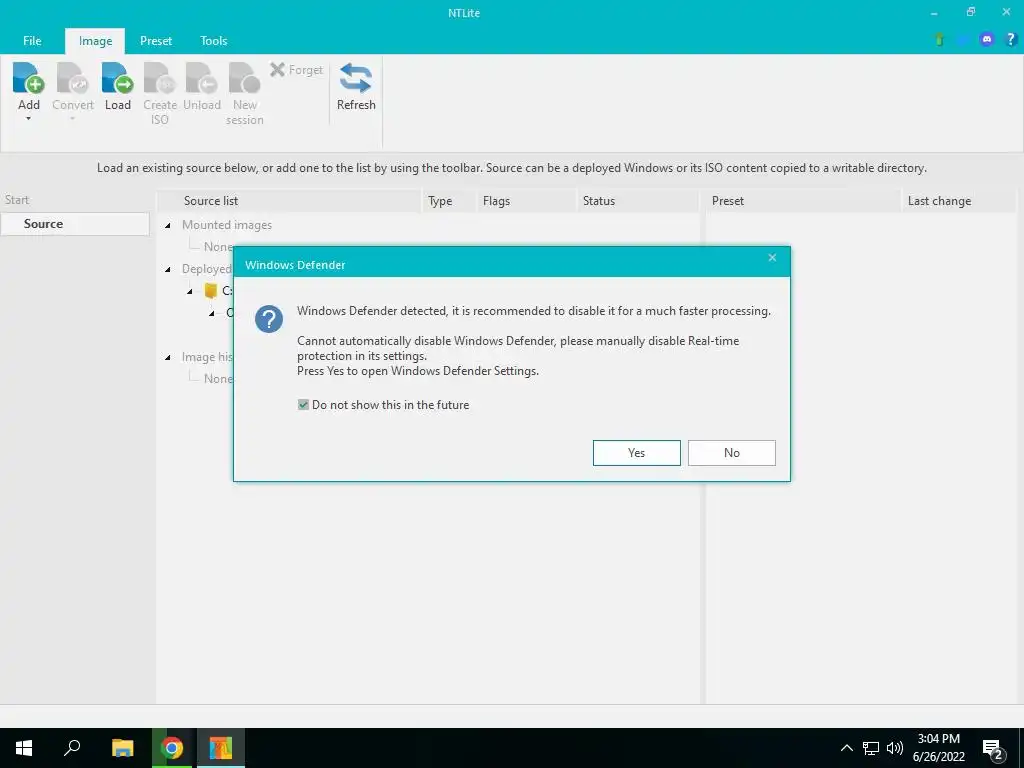Viewport: 1024px width, 768px height.
Task: Click the Load toolbar icon
Action: point(118,78)
